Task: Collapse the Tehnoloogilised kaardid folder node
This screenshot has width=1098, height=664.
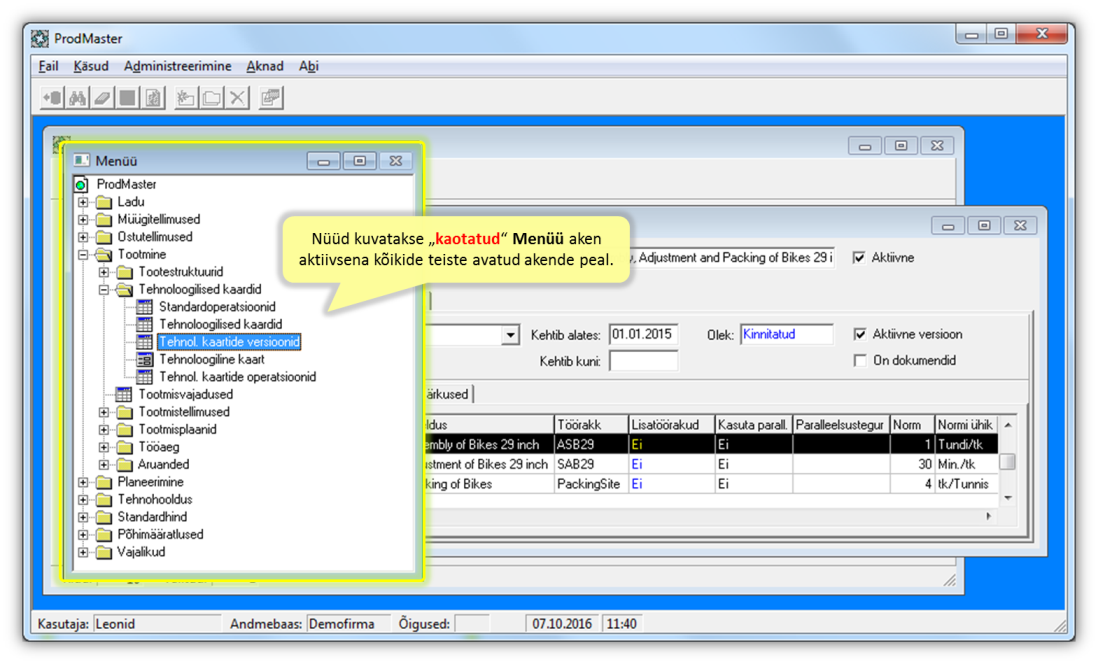Action: pos(104,289)
